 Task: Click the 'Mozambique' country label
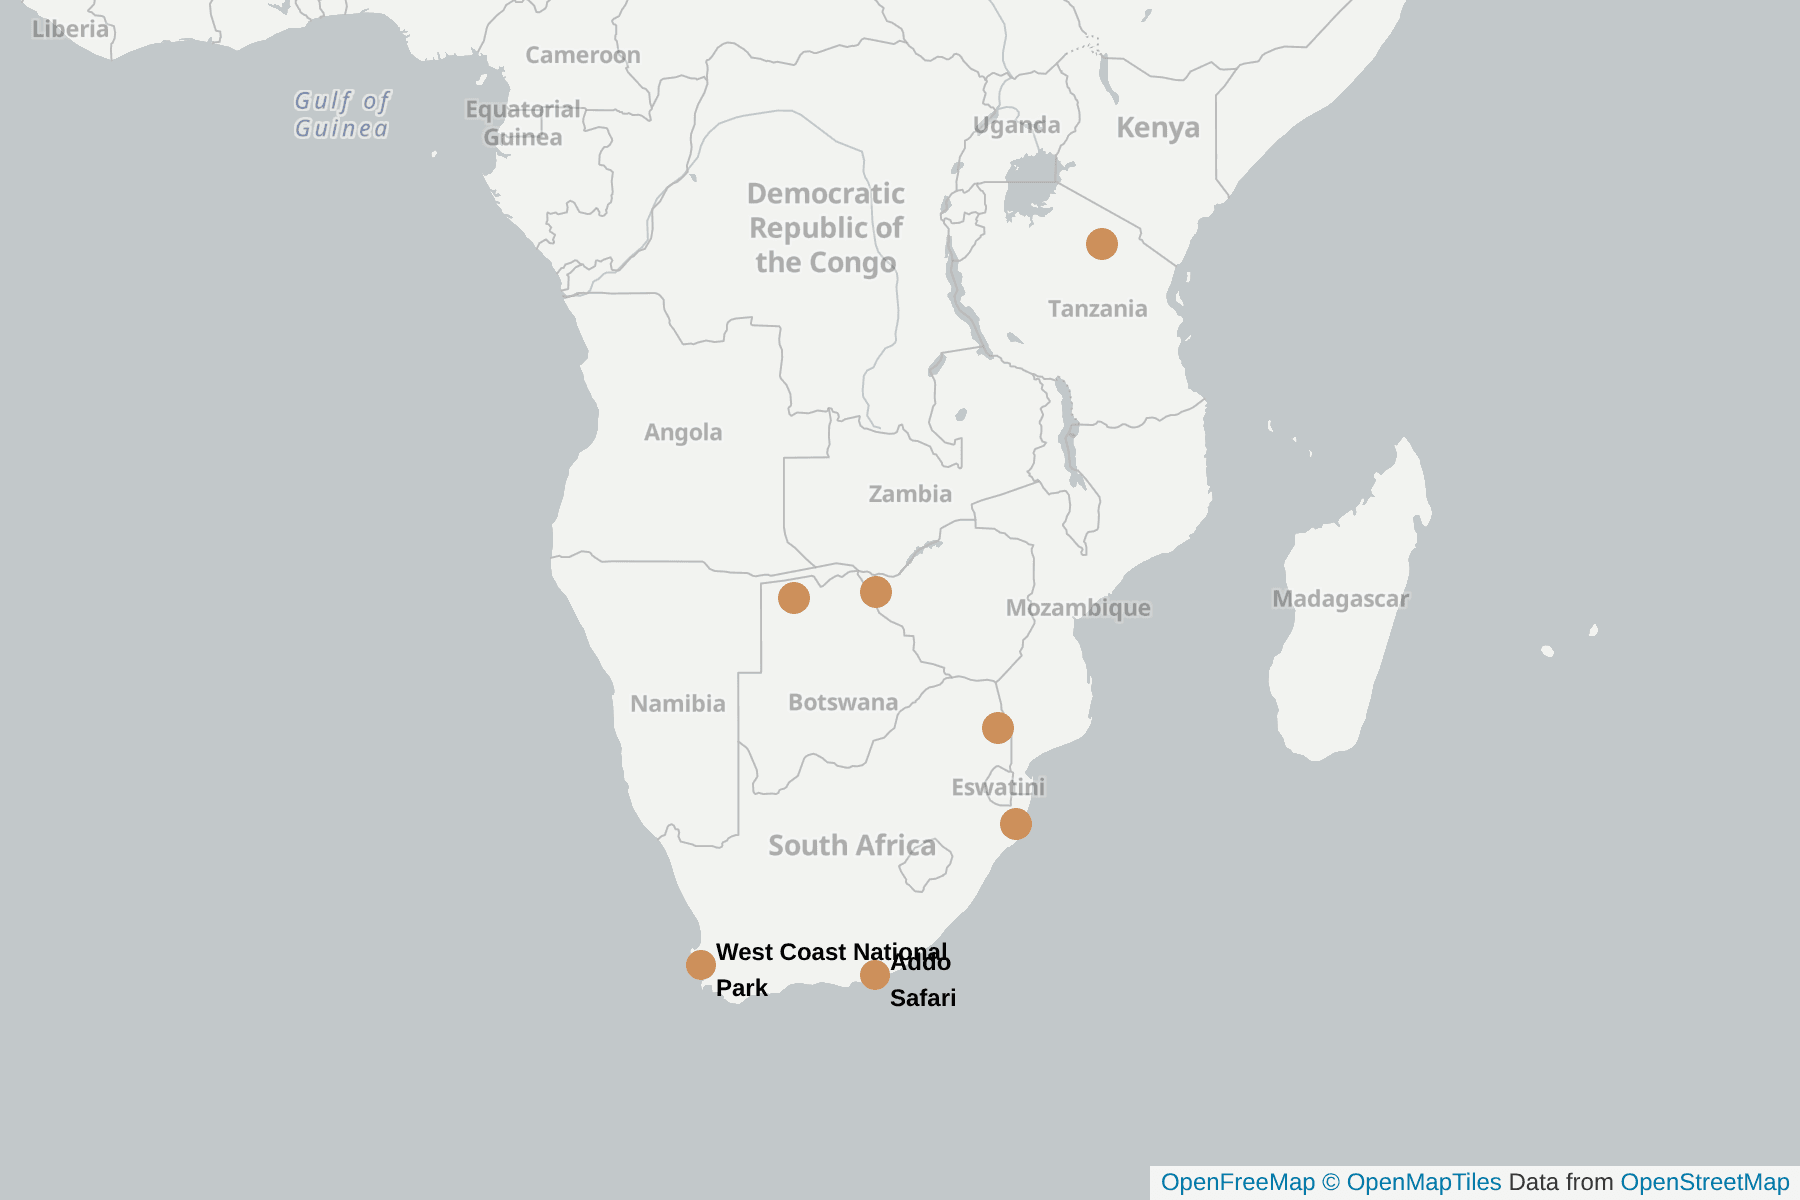click(x=1078, y=608)
